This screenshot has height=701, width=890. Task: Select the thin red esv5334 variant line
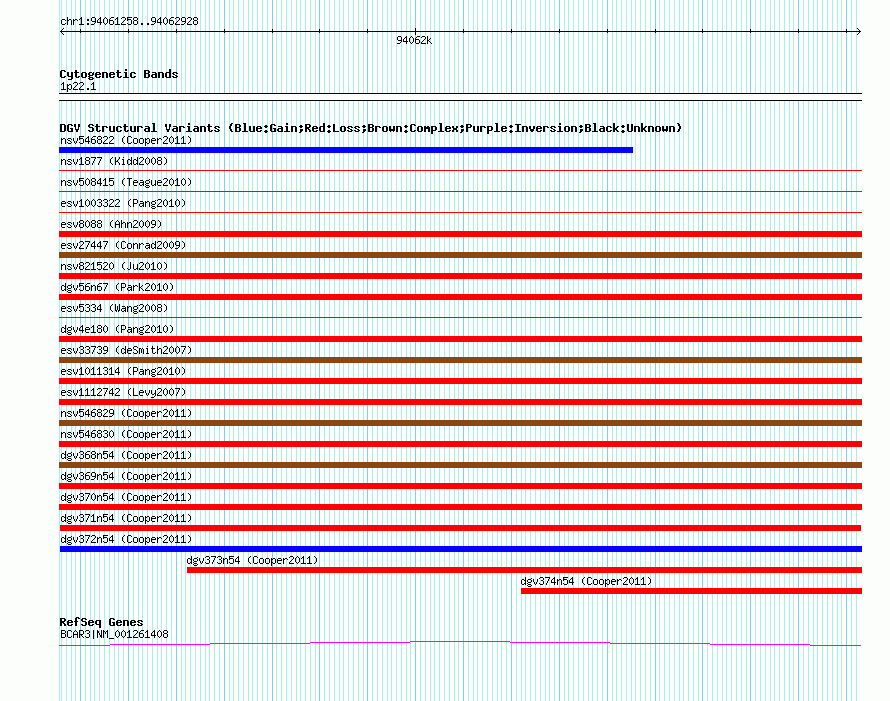point(461,317)
